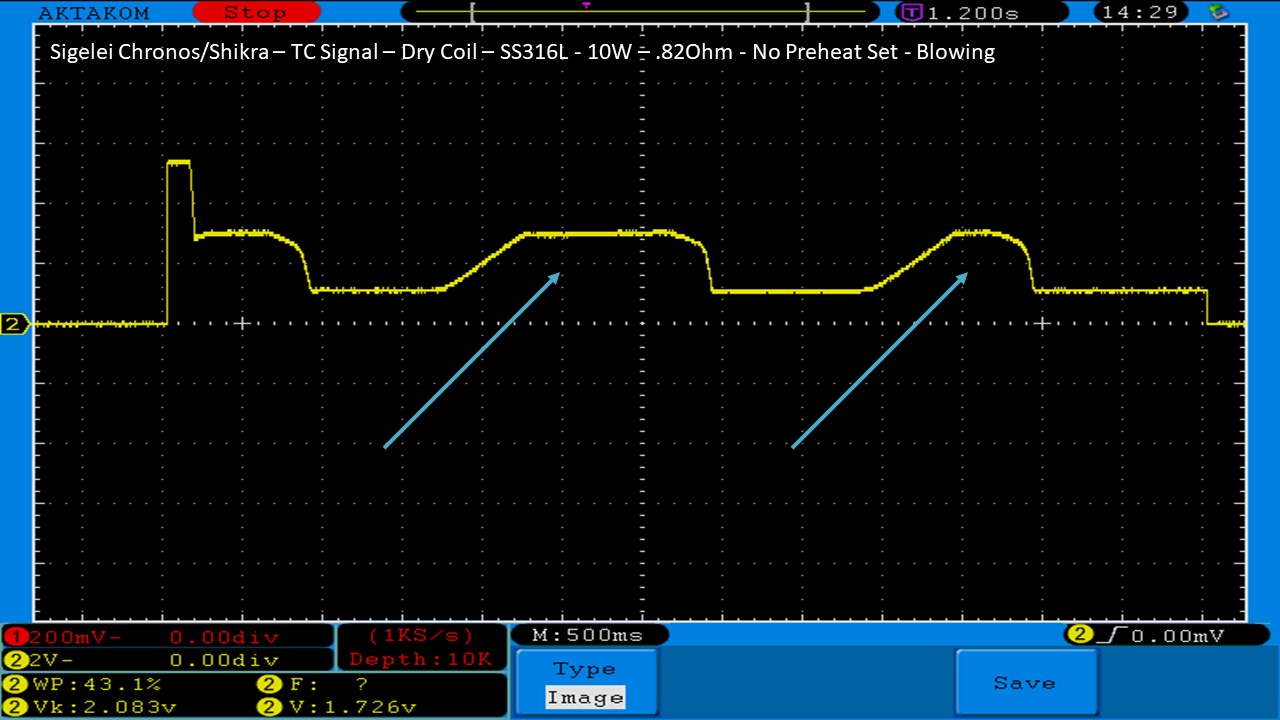Click the purple T icon beside 1.200s
The width and height of the screenshot is (1280, 720).
pos(912,13)
